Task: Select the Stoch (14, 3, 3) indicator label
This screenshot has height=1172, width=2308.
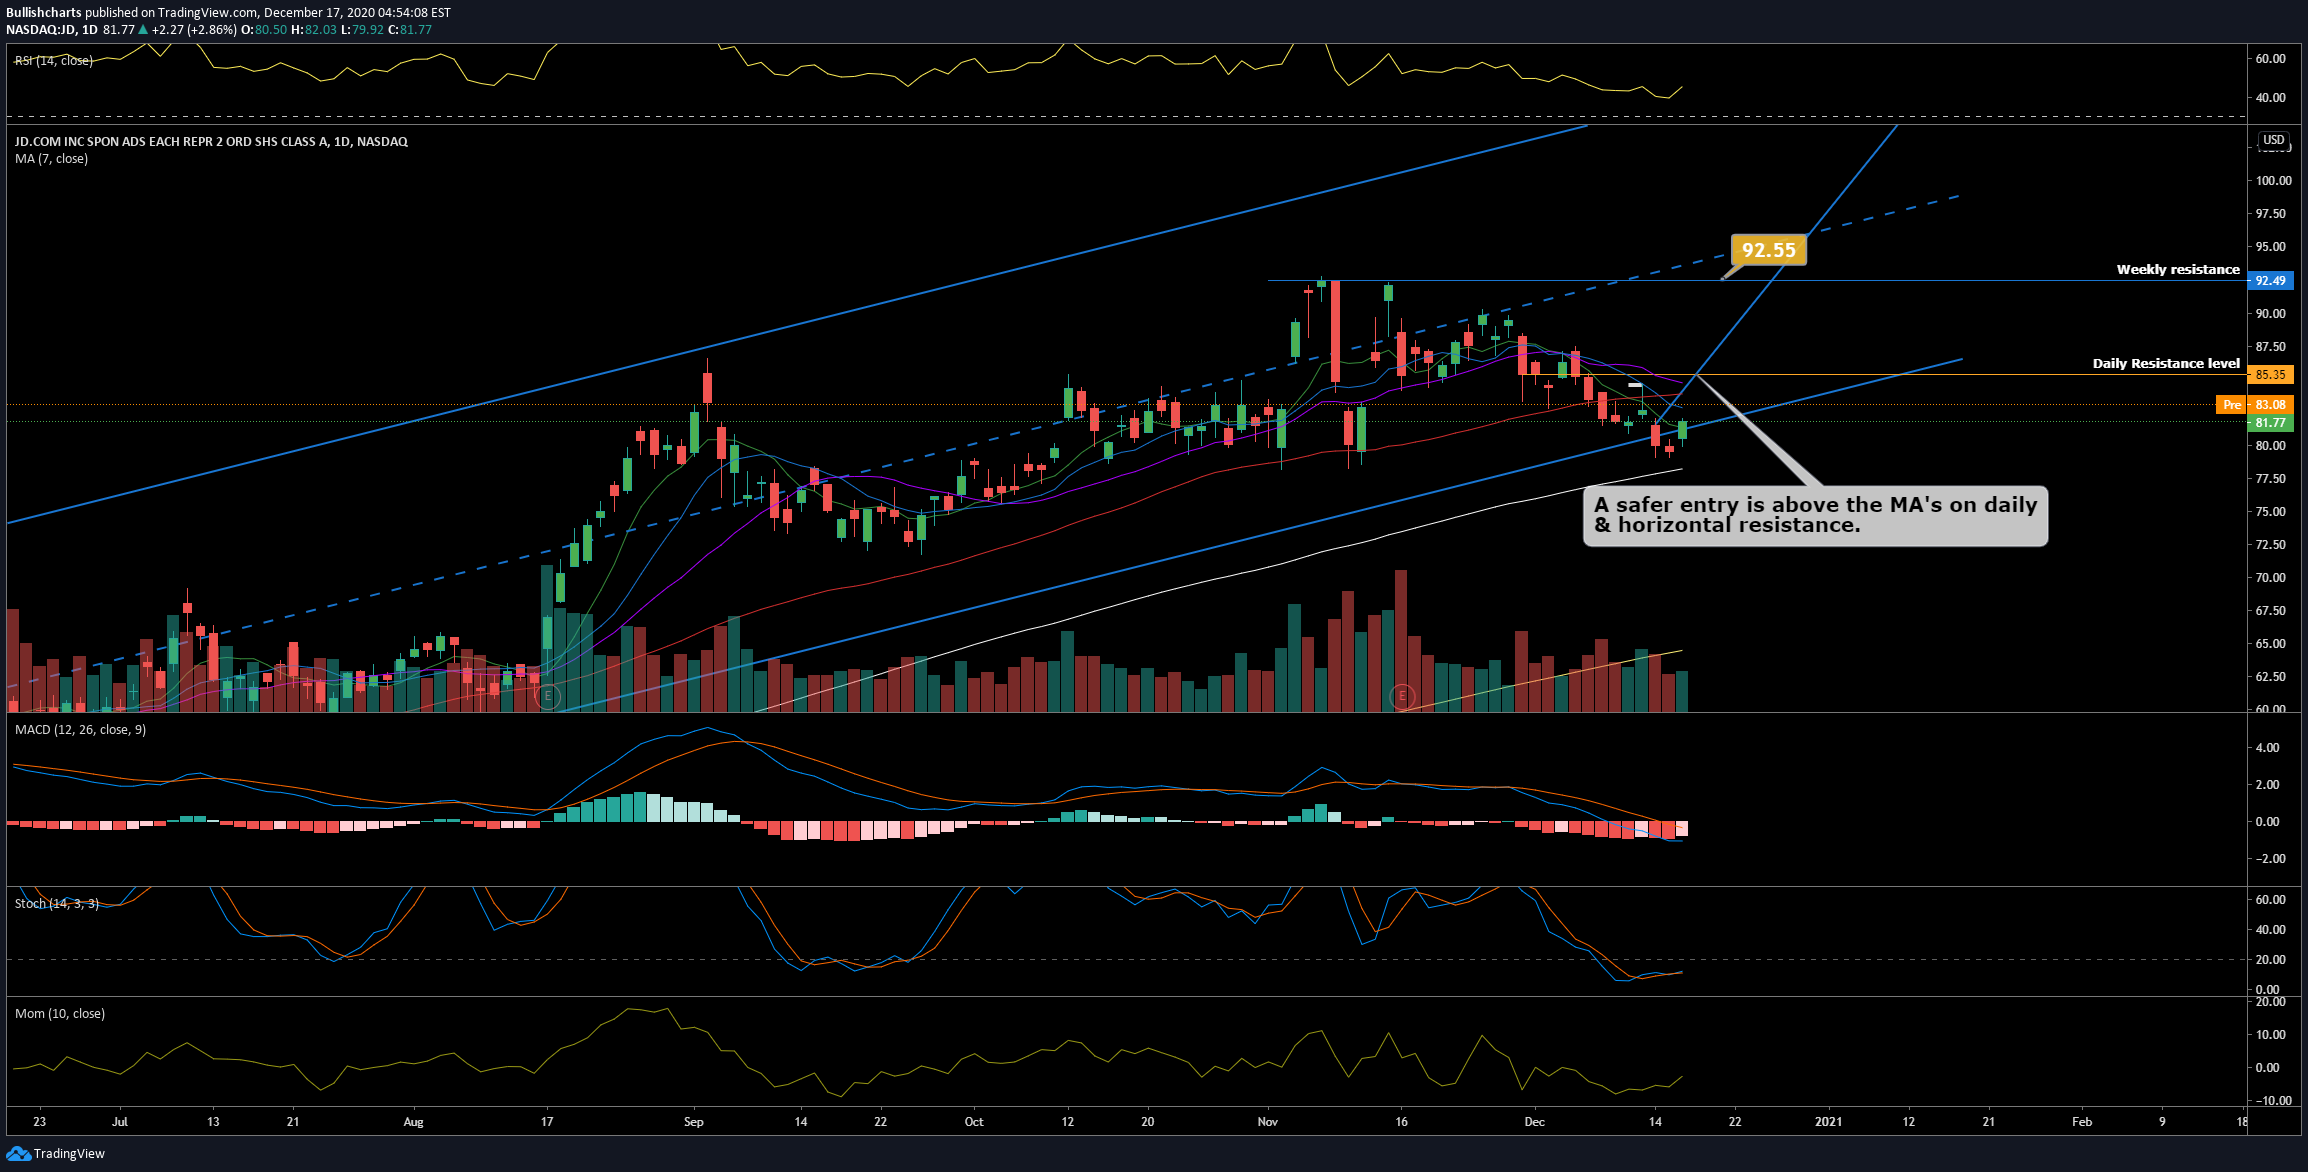Action: pos(57,904)
